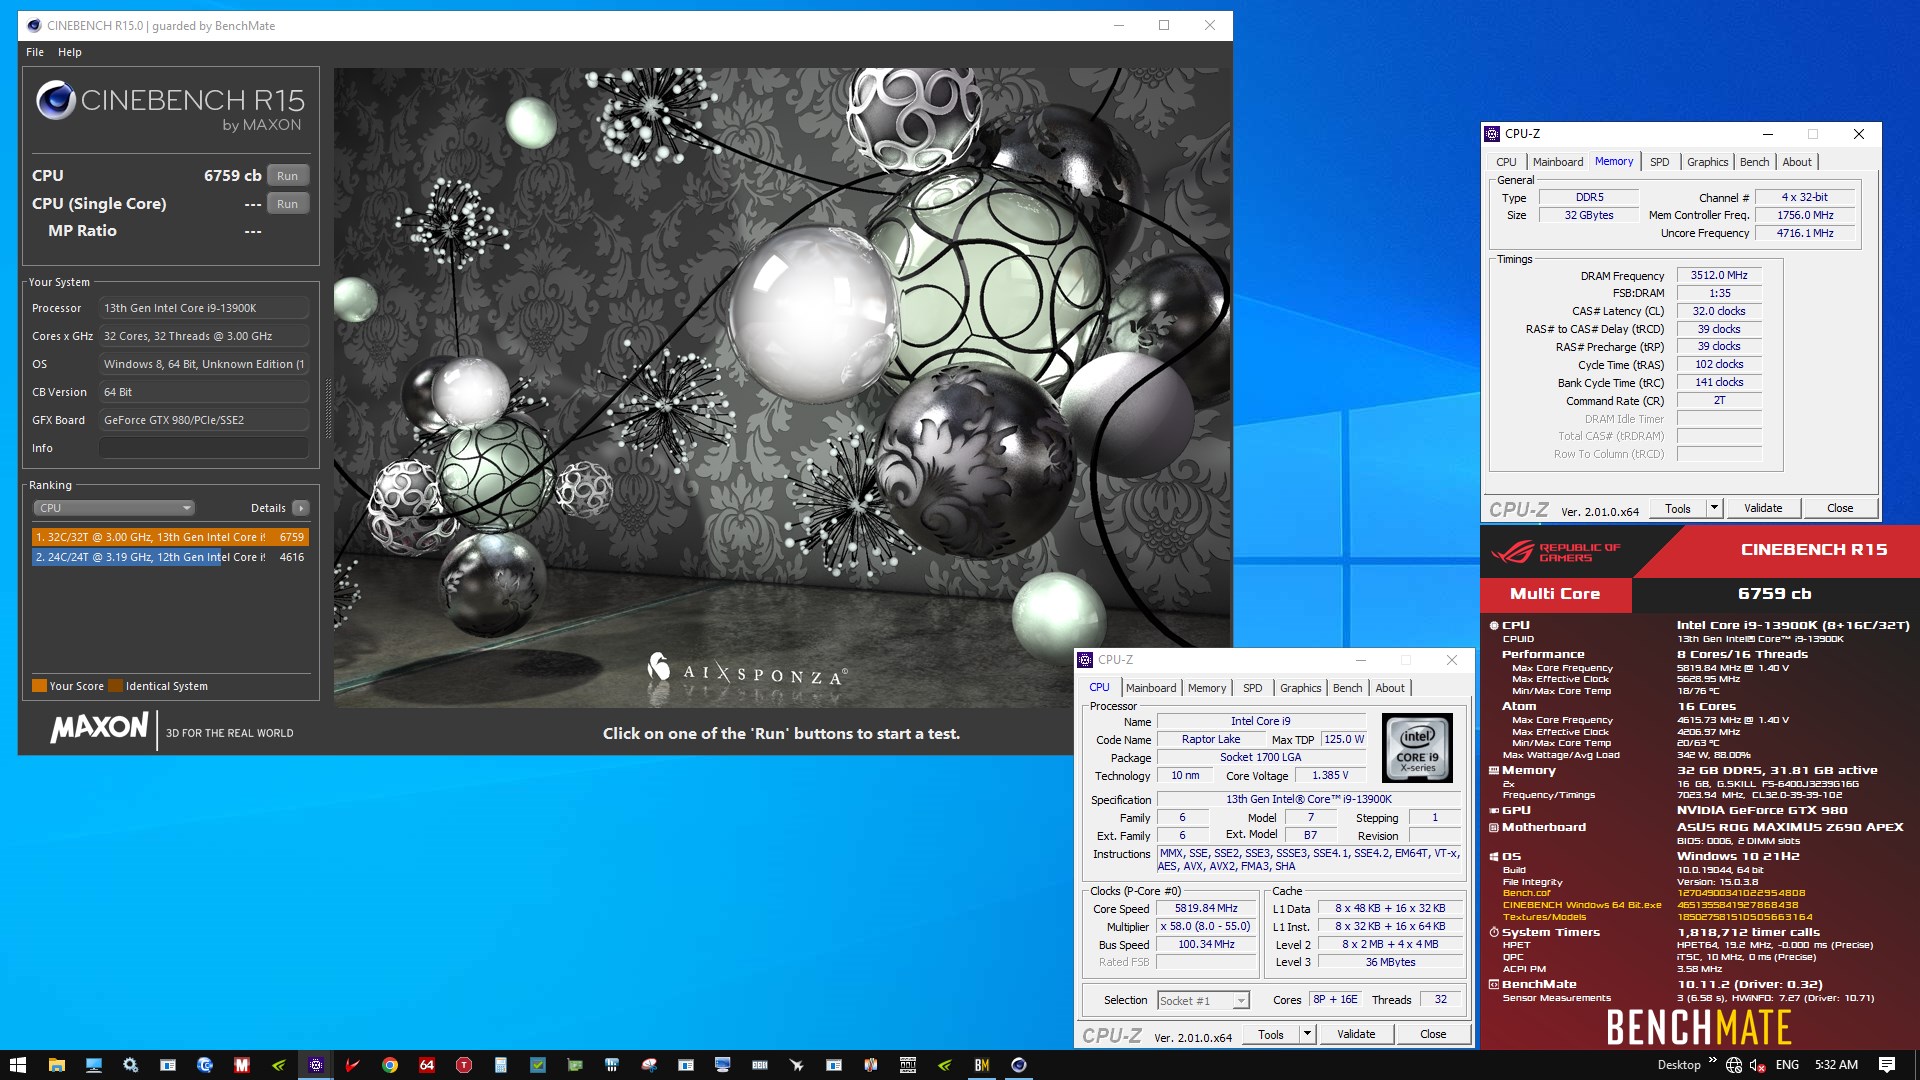Select the 24C/24T 12th Gen ranking entry
This screenshot has height=1080, width=1920.
point(170,557)
